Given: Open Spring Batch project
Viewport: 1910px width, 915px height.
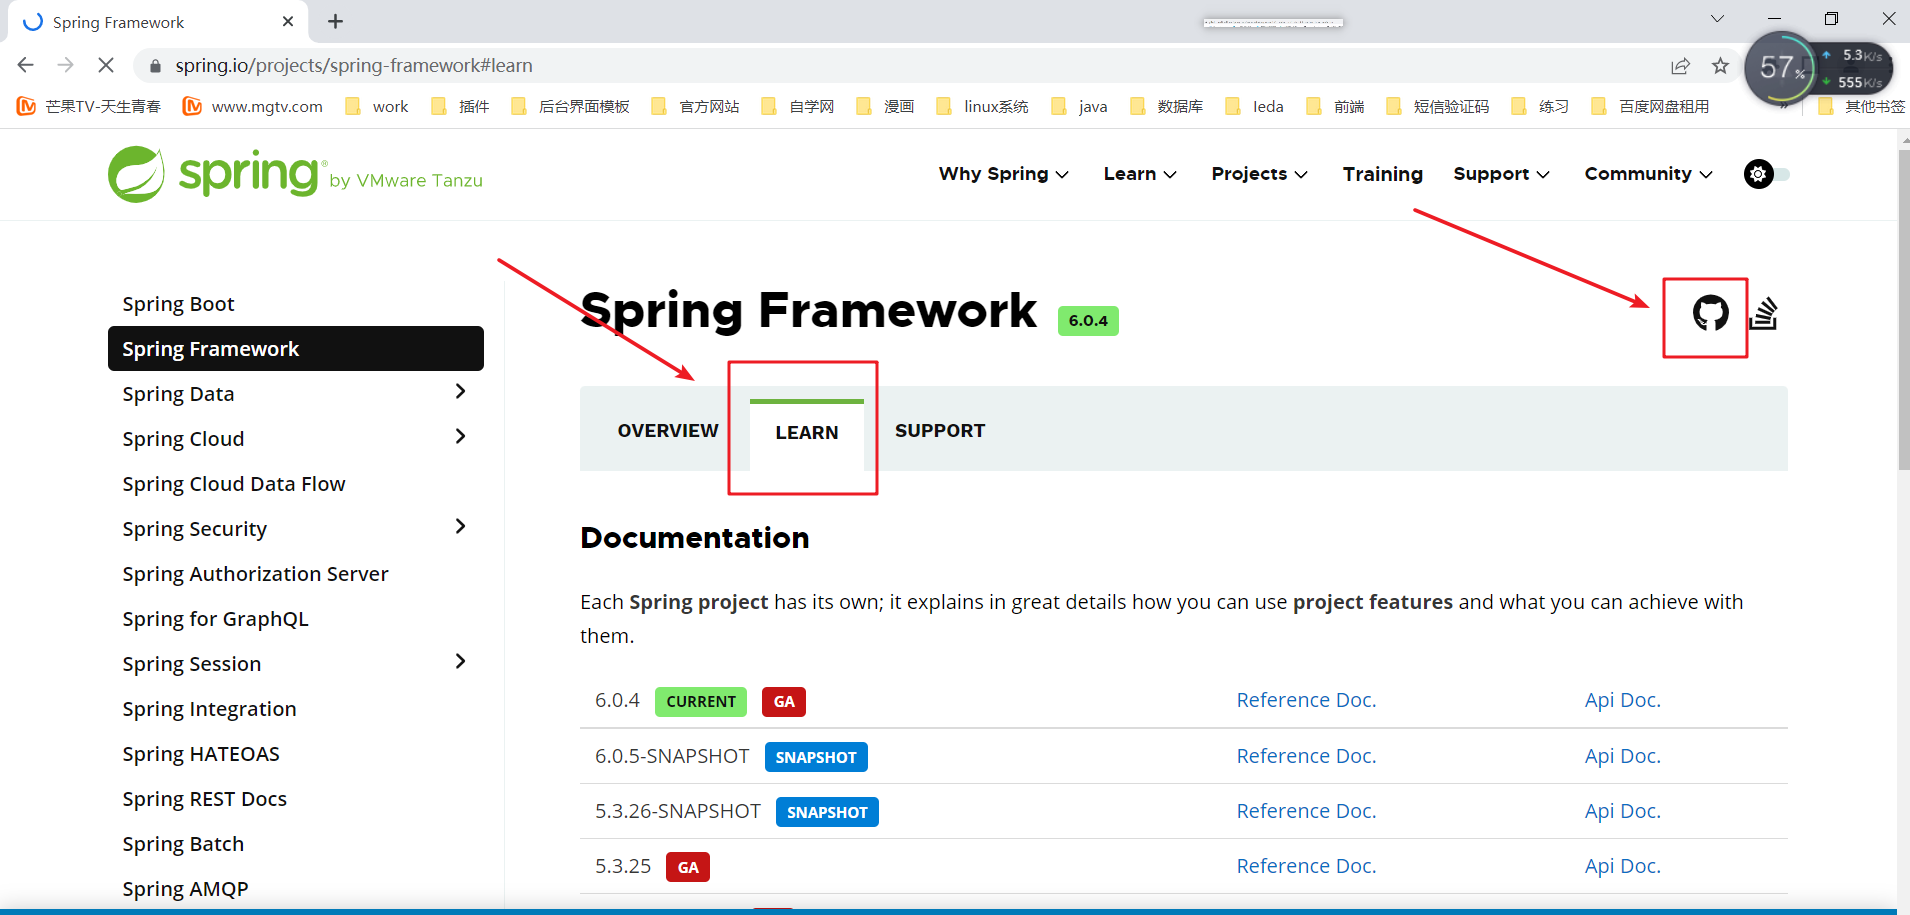Looking at the screenshot, I should (x=183, y=844).
